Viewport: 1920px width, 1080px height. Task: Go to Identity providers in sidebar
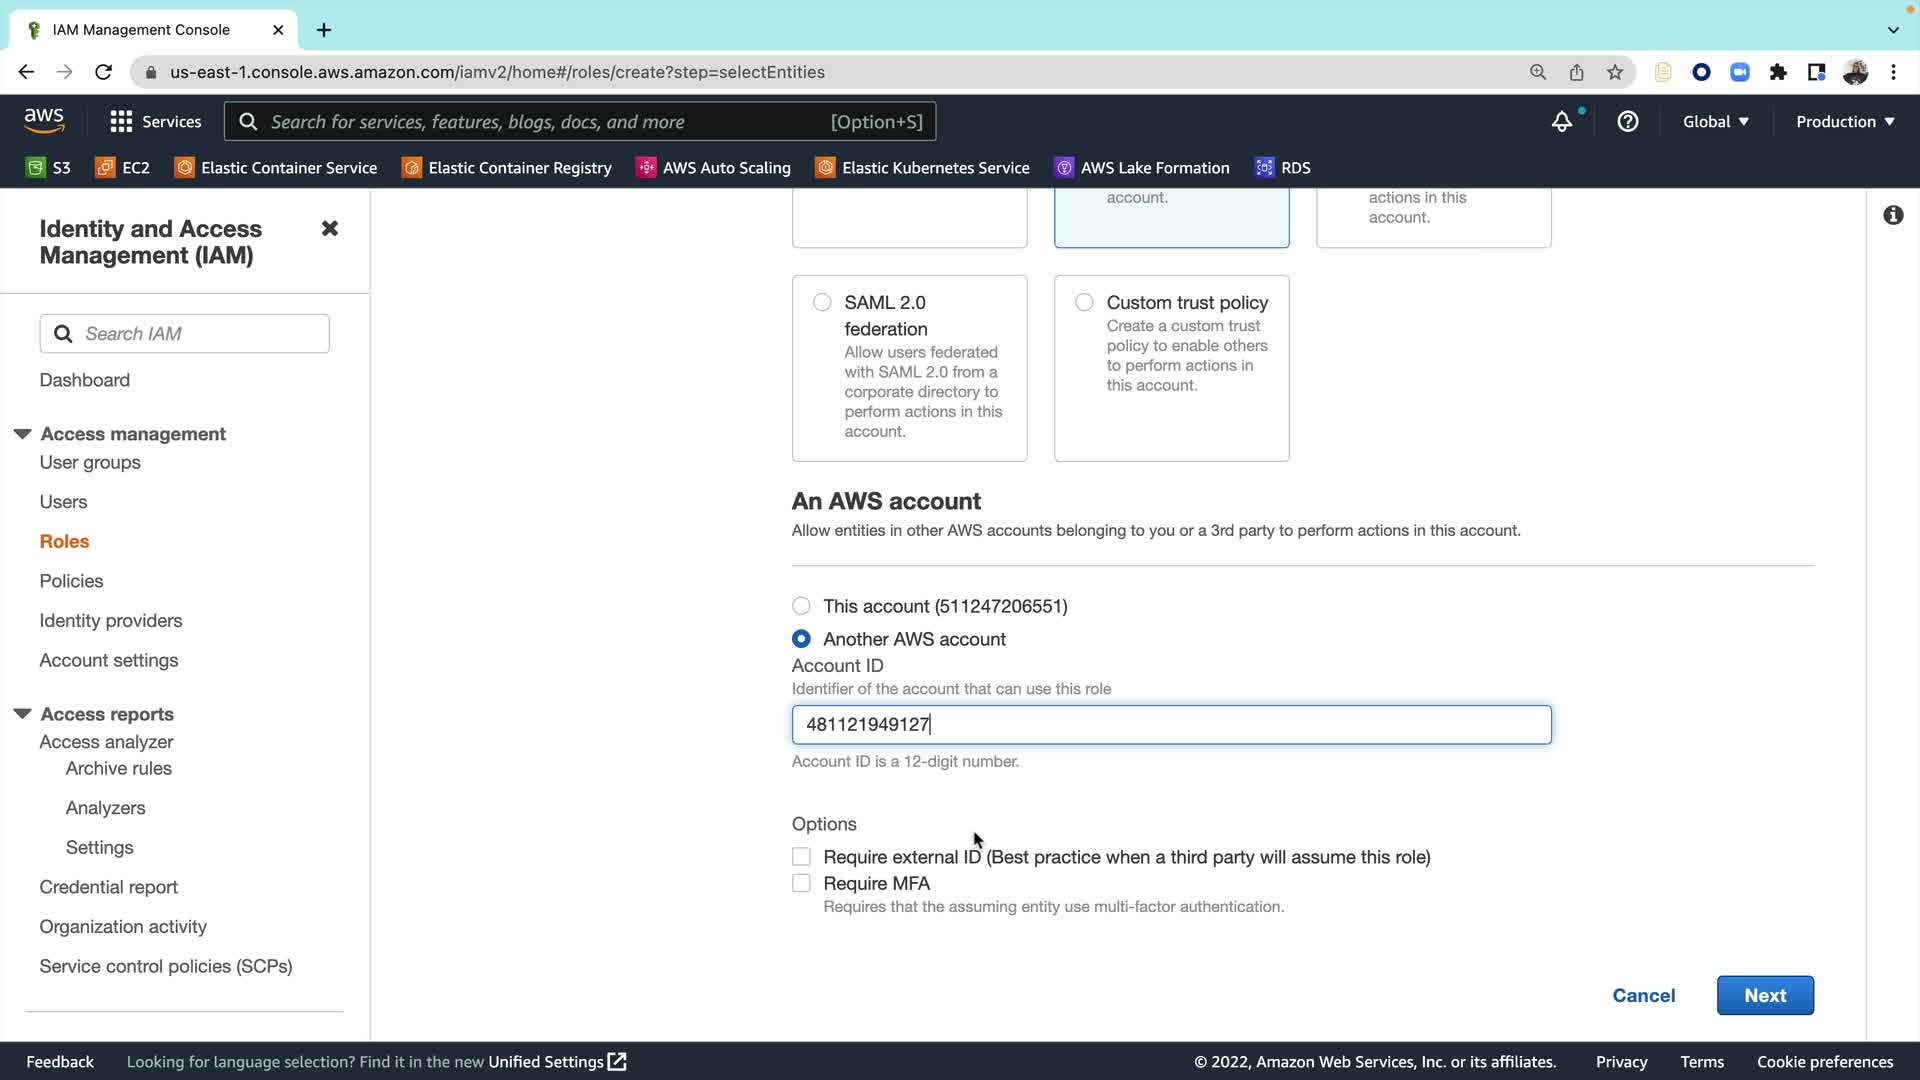coord(111,621)
